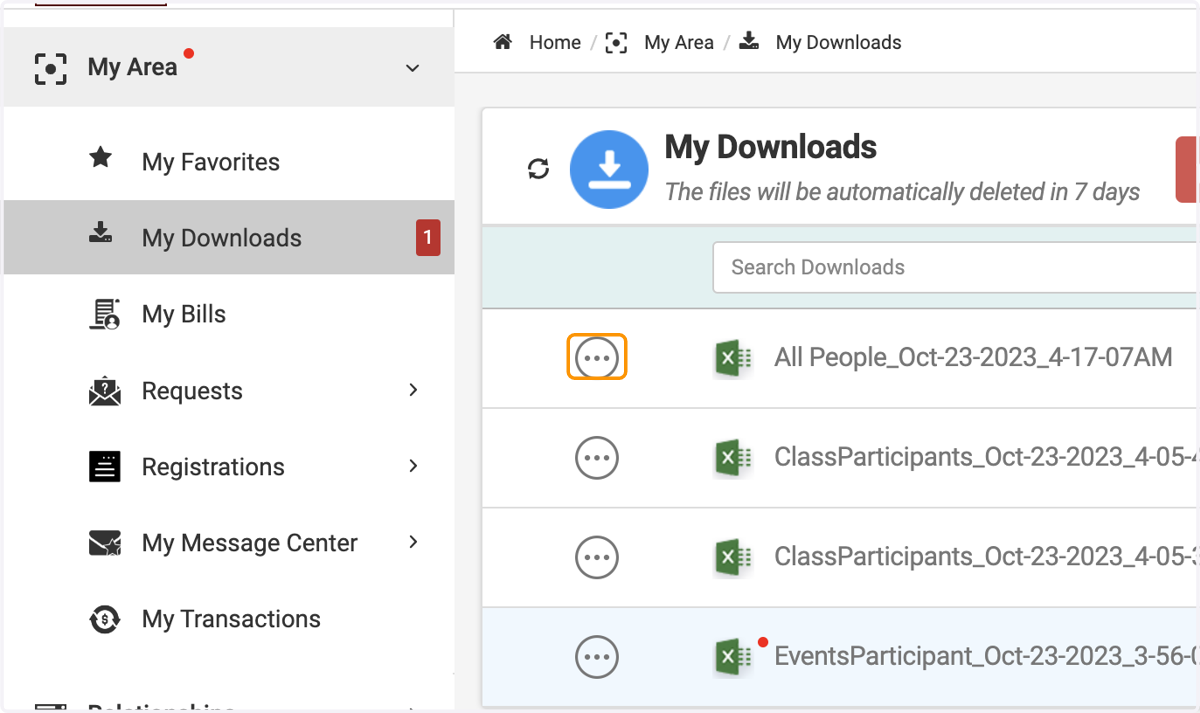Click the My Message Center mail icon
Image resolution: width=1200 pixels, height=713 pixels.
pyautogui.click(x=104, y=543)
